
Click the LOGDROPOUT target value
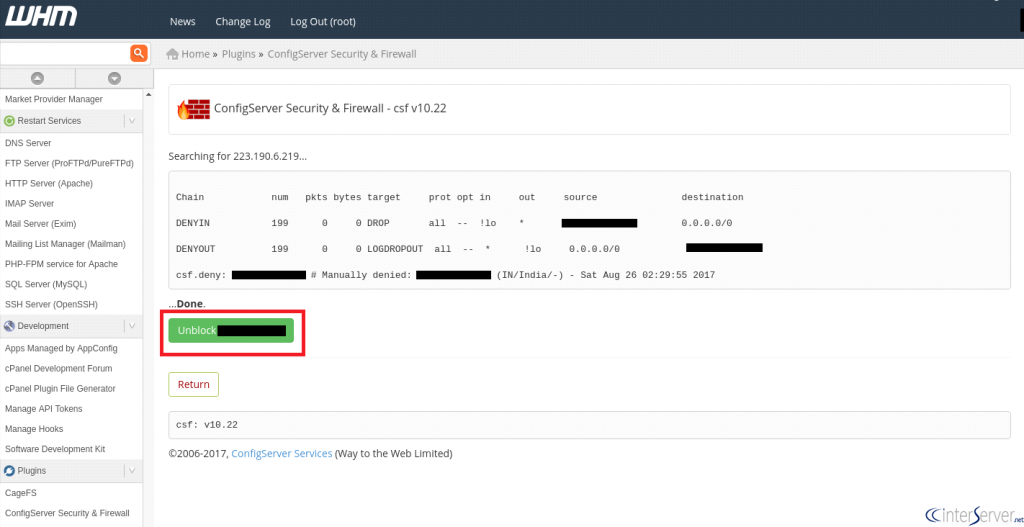click(395, 249)
